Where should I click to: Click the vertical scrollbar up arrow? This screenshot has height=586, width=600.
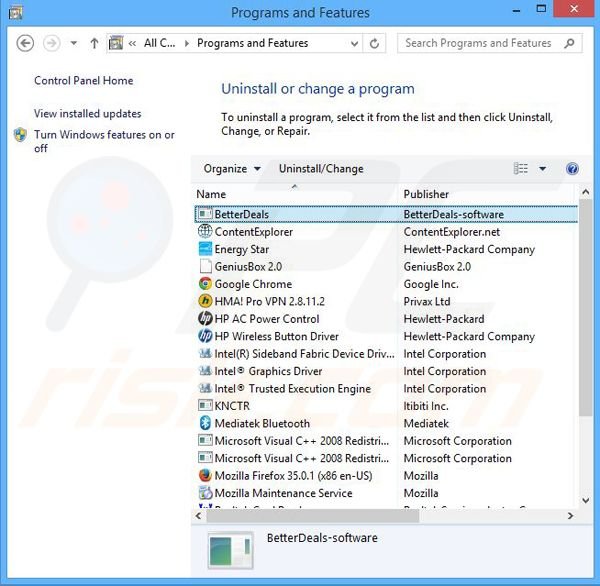click(585, 192)
